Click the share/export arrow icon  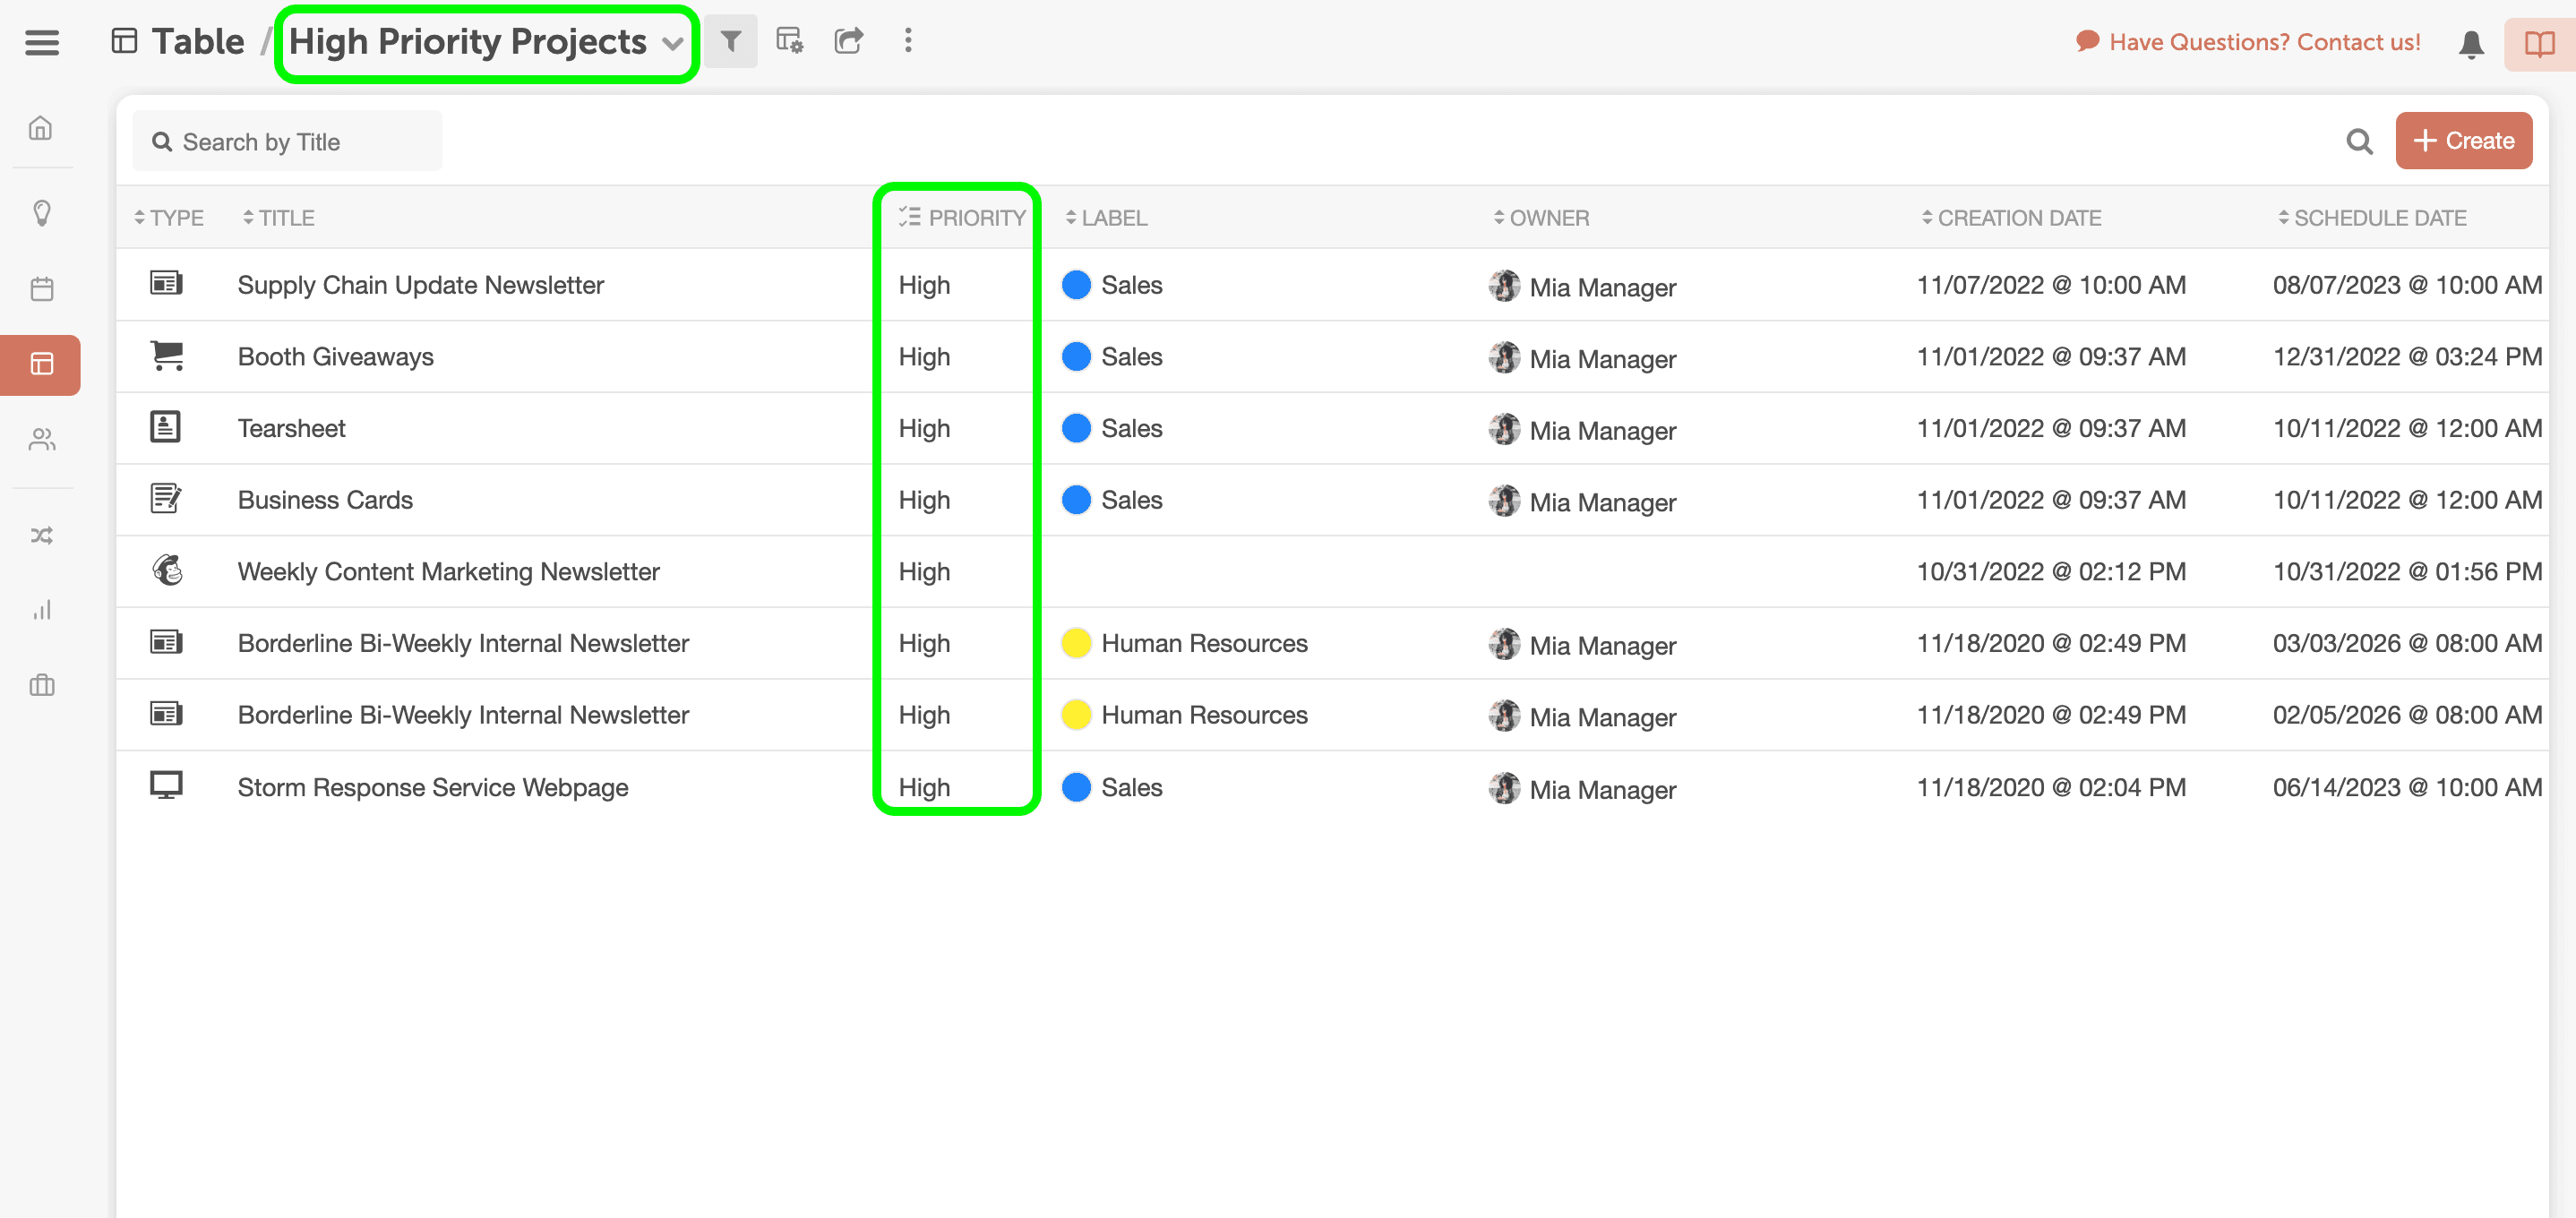[x=848, y=41]
